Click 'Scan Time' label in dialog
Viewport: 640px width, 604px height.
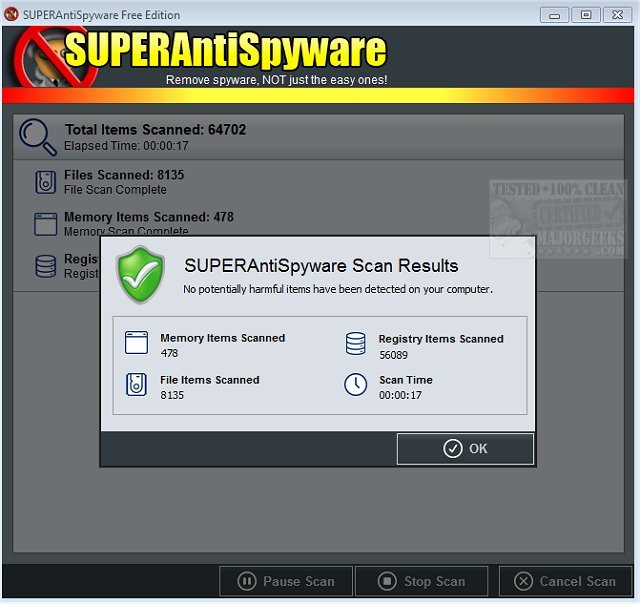pos(406,380)
